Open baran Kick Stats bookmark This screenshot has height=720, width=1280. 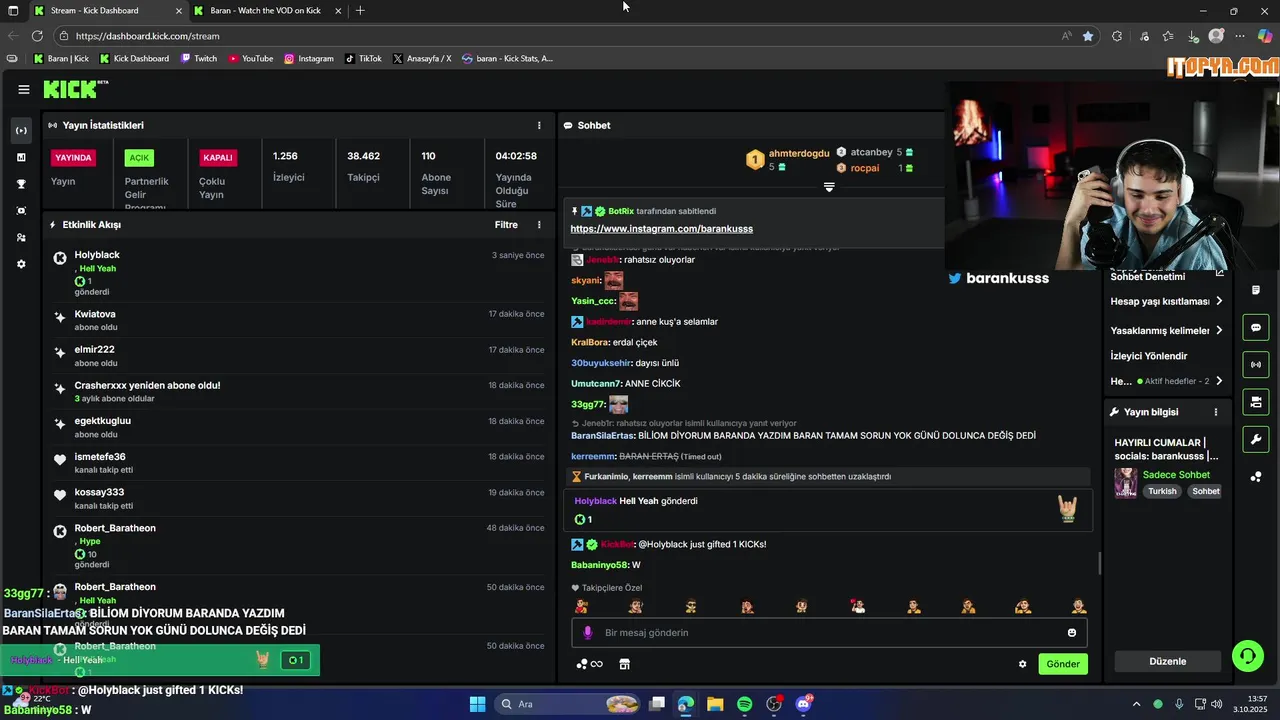tap(507, 59)
